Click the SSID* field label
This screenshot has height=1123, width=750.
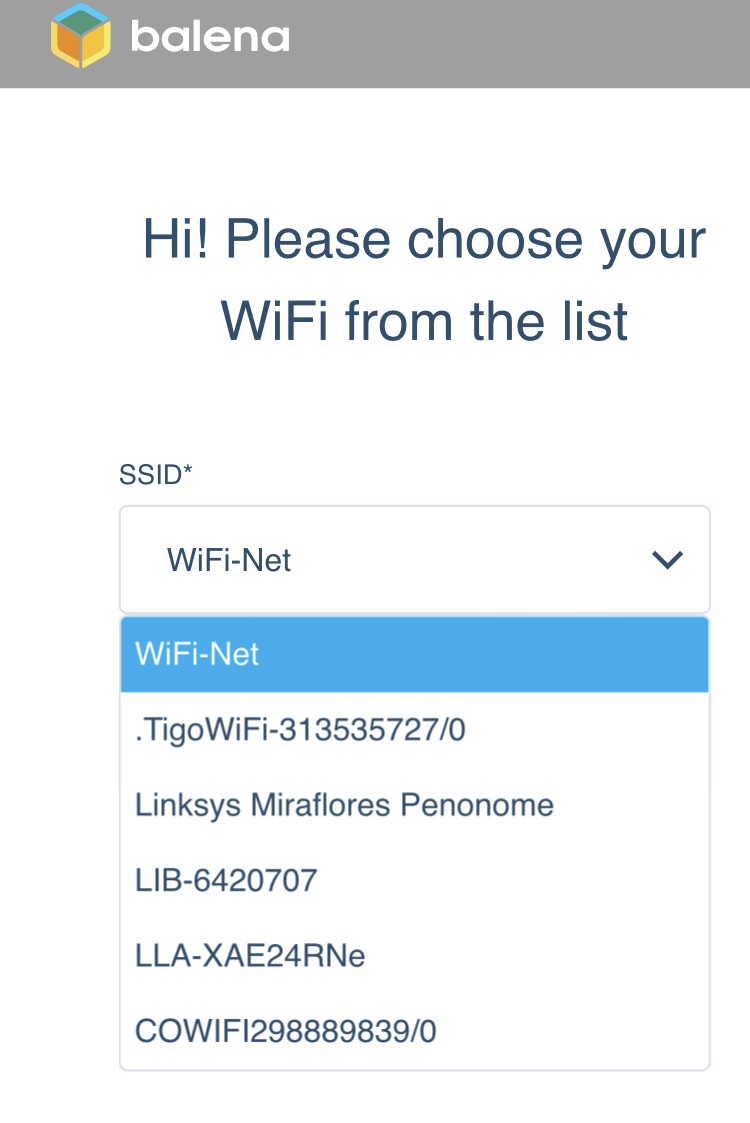coord(148,475)
